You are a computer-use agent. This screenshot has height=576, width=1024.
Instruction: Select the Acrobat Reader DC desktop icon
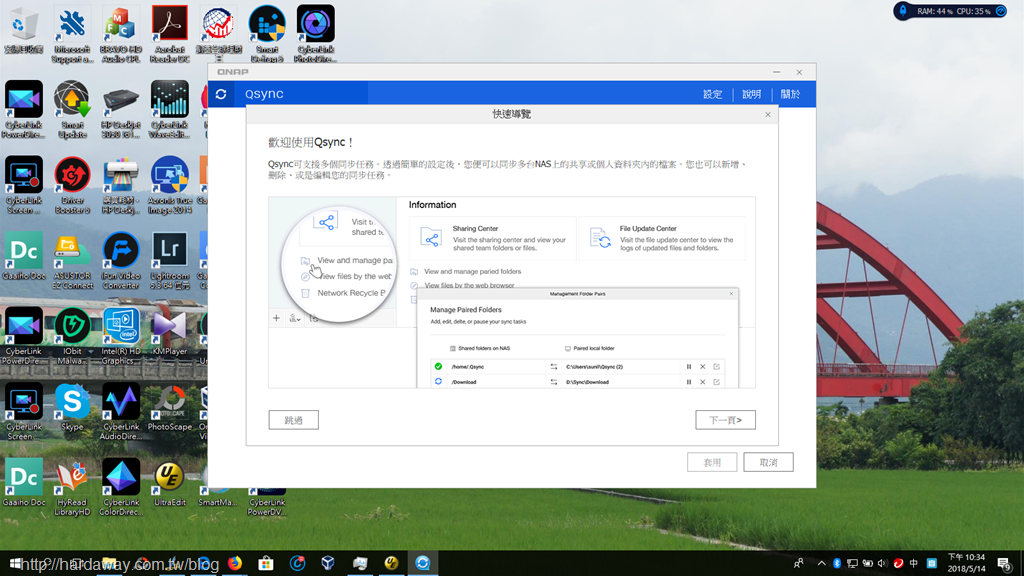coord(170,34)
